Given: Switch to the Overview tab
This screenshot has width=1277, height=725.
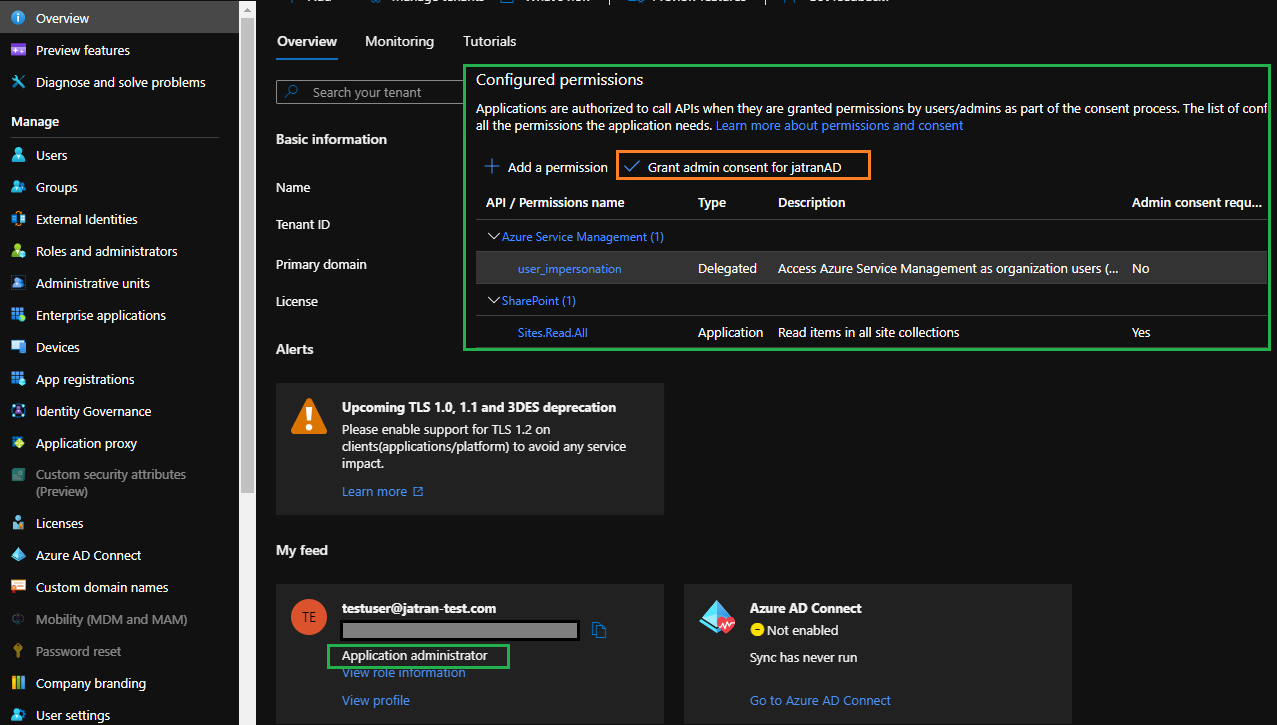Looking at the screenshot, I should coord(307,41).
